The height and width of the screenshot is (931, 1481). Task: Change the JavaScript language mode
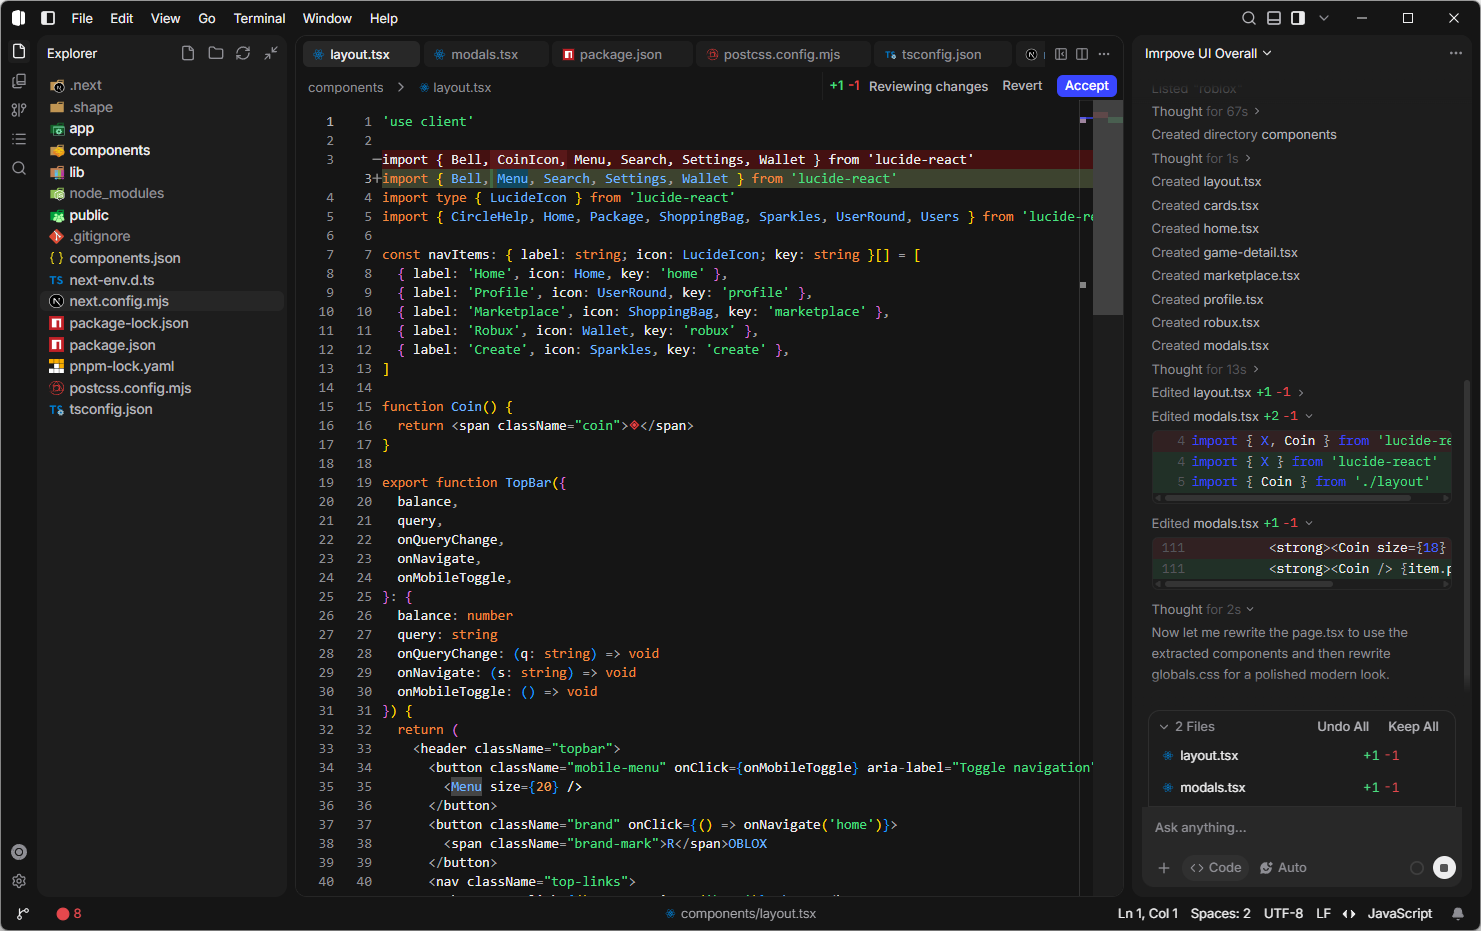pos(1399,913)
